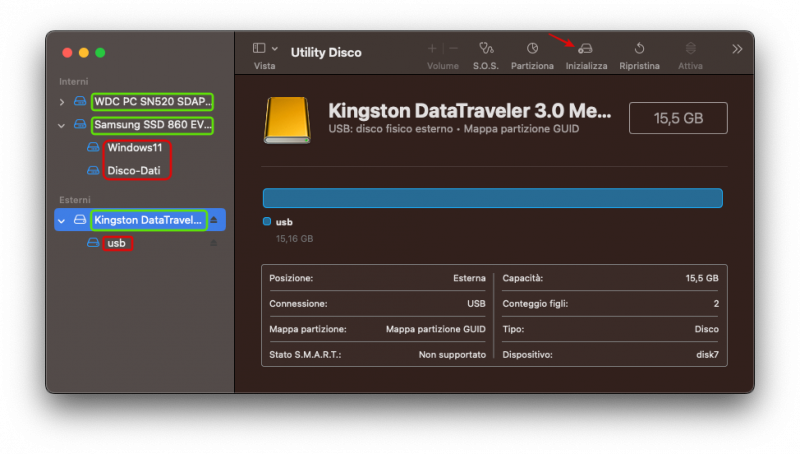The height and width of the screenshot is (454, 800).
Task: Click the Attiva mount icon
Action: [x=690, y=48]
